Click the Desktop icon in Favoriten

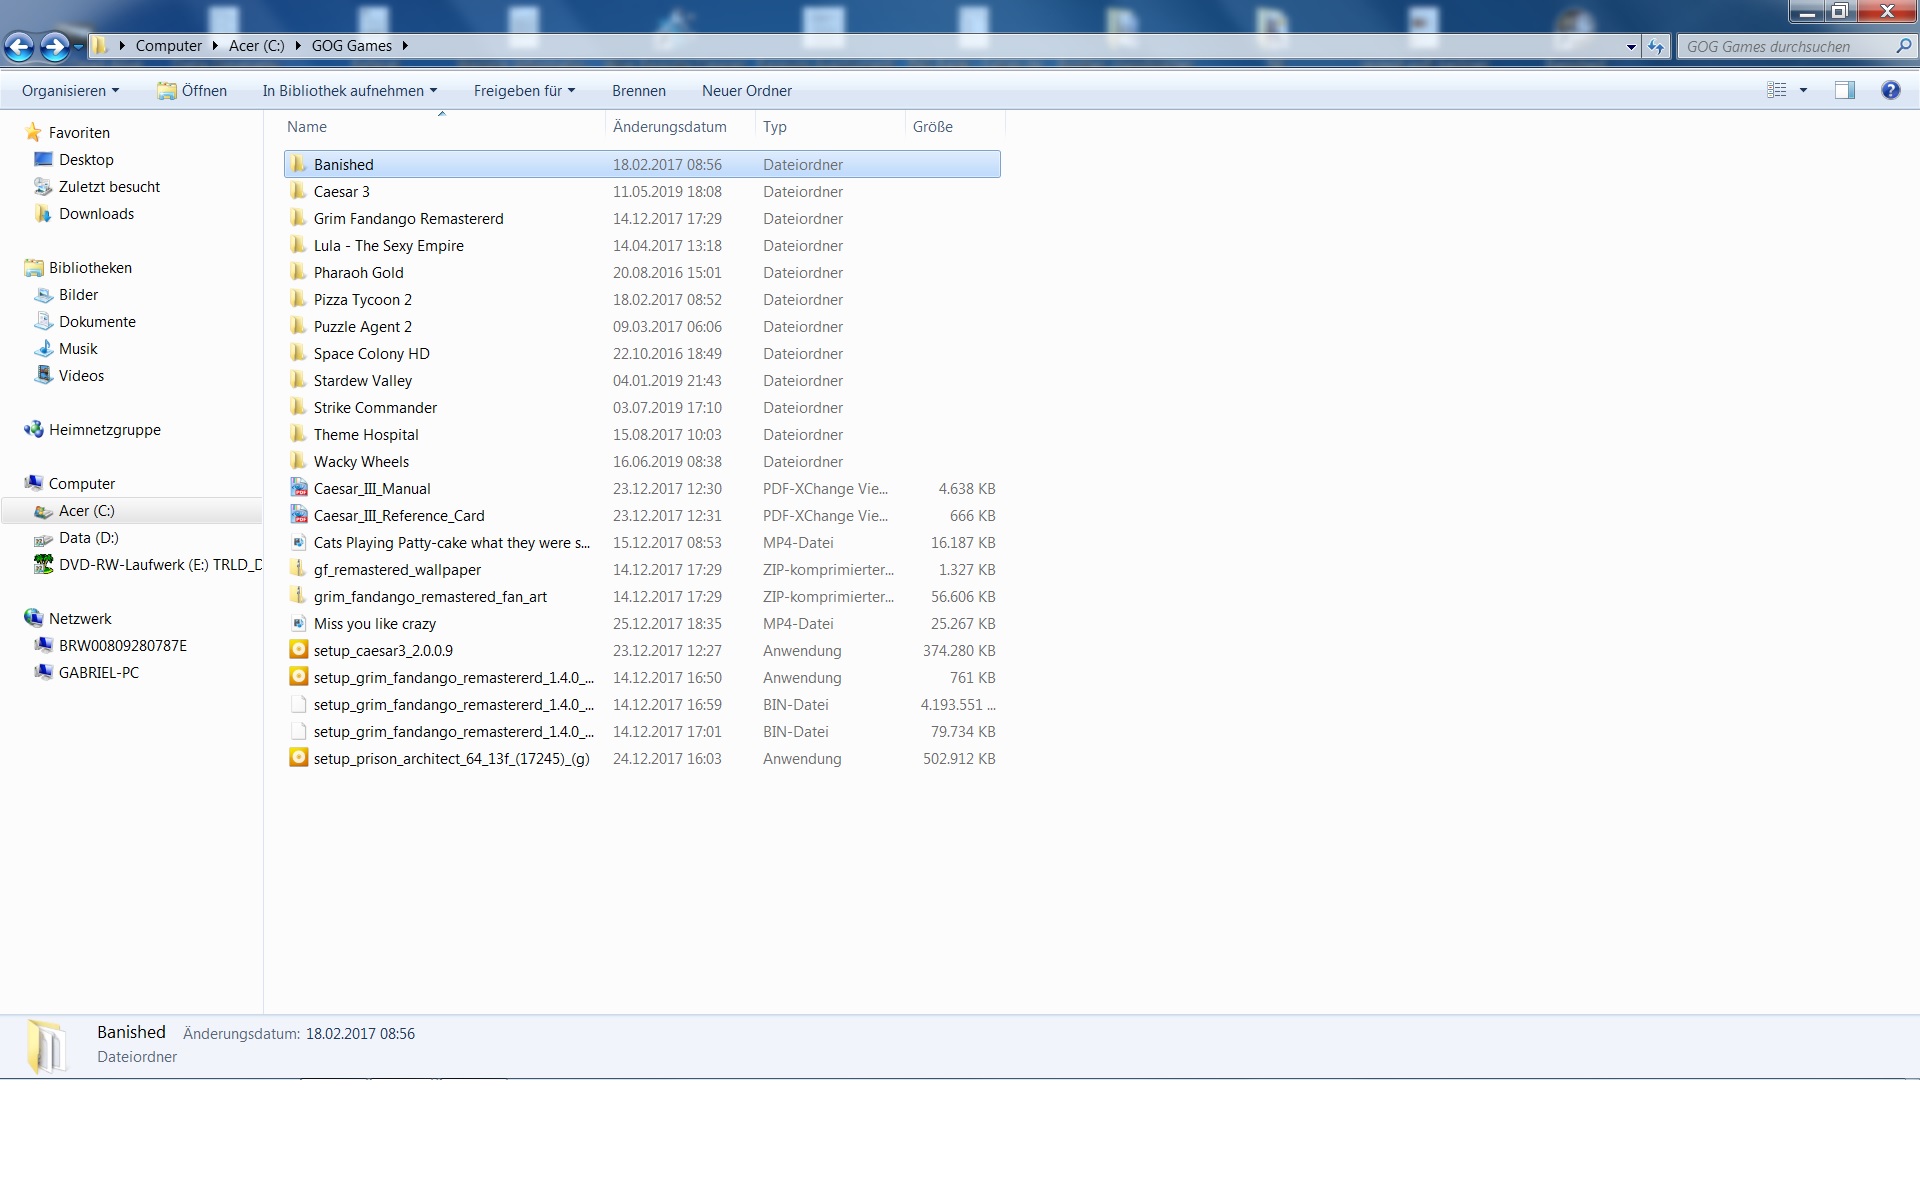pos(43,159)
